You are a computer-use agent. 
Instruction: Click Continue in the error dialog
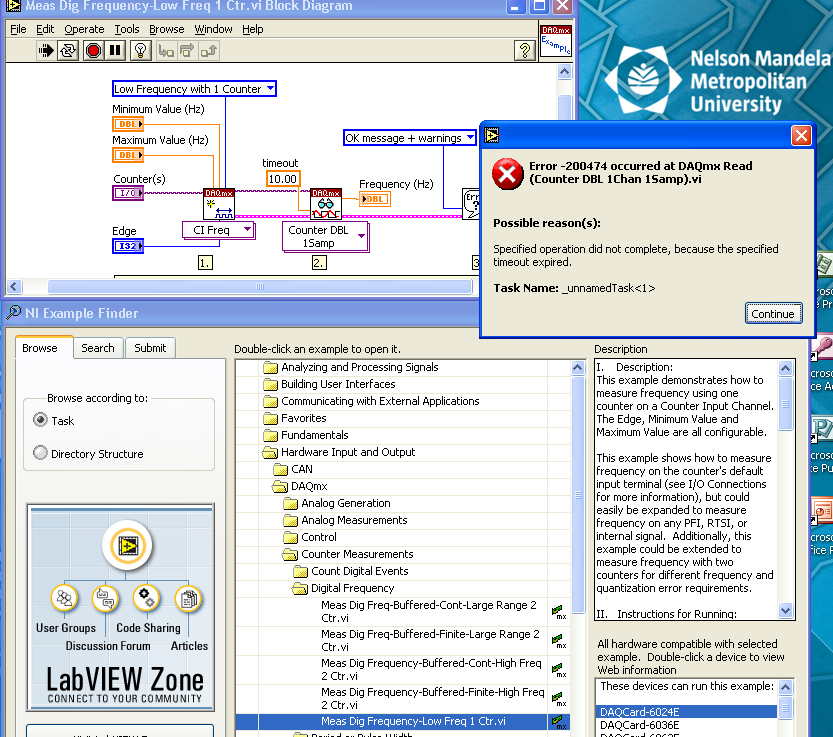click(x=772, y=314)
